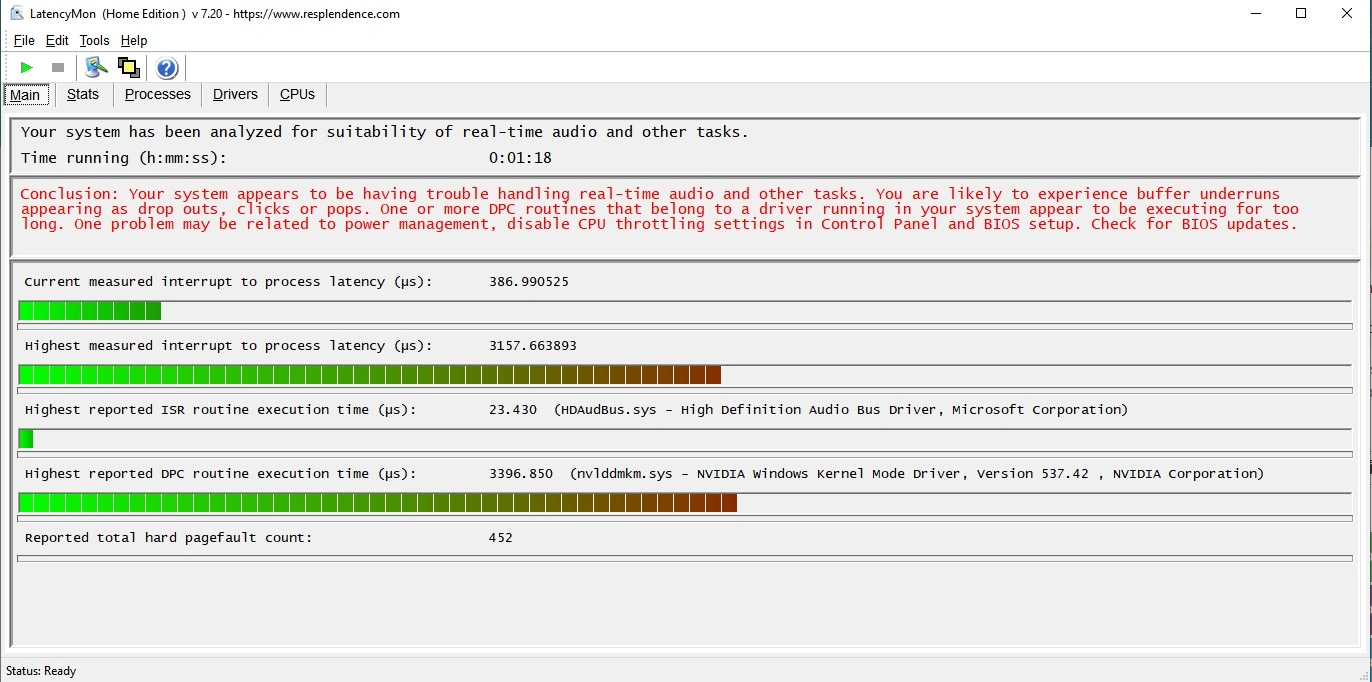Viewport: 1372px width, 682px height.
Task: Switch to the Drivers tab
Action: 235,94
